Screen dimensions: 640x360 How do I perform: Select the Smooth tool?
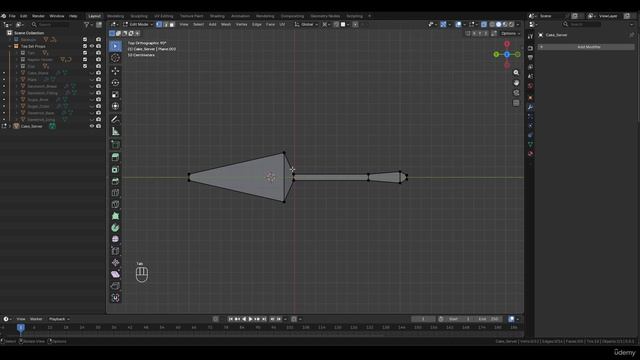[x=115, y=239]
